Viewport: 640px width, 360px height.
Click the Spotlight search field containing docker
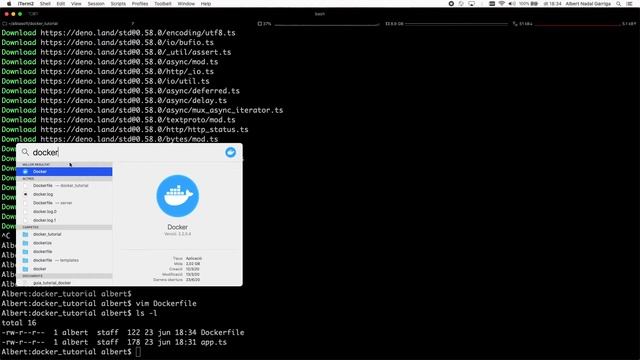(127, 152)
